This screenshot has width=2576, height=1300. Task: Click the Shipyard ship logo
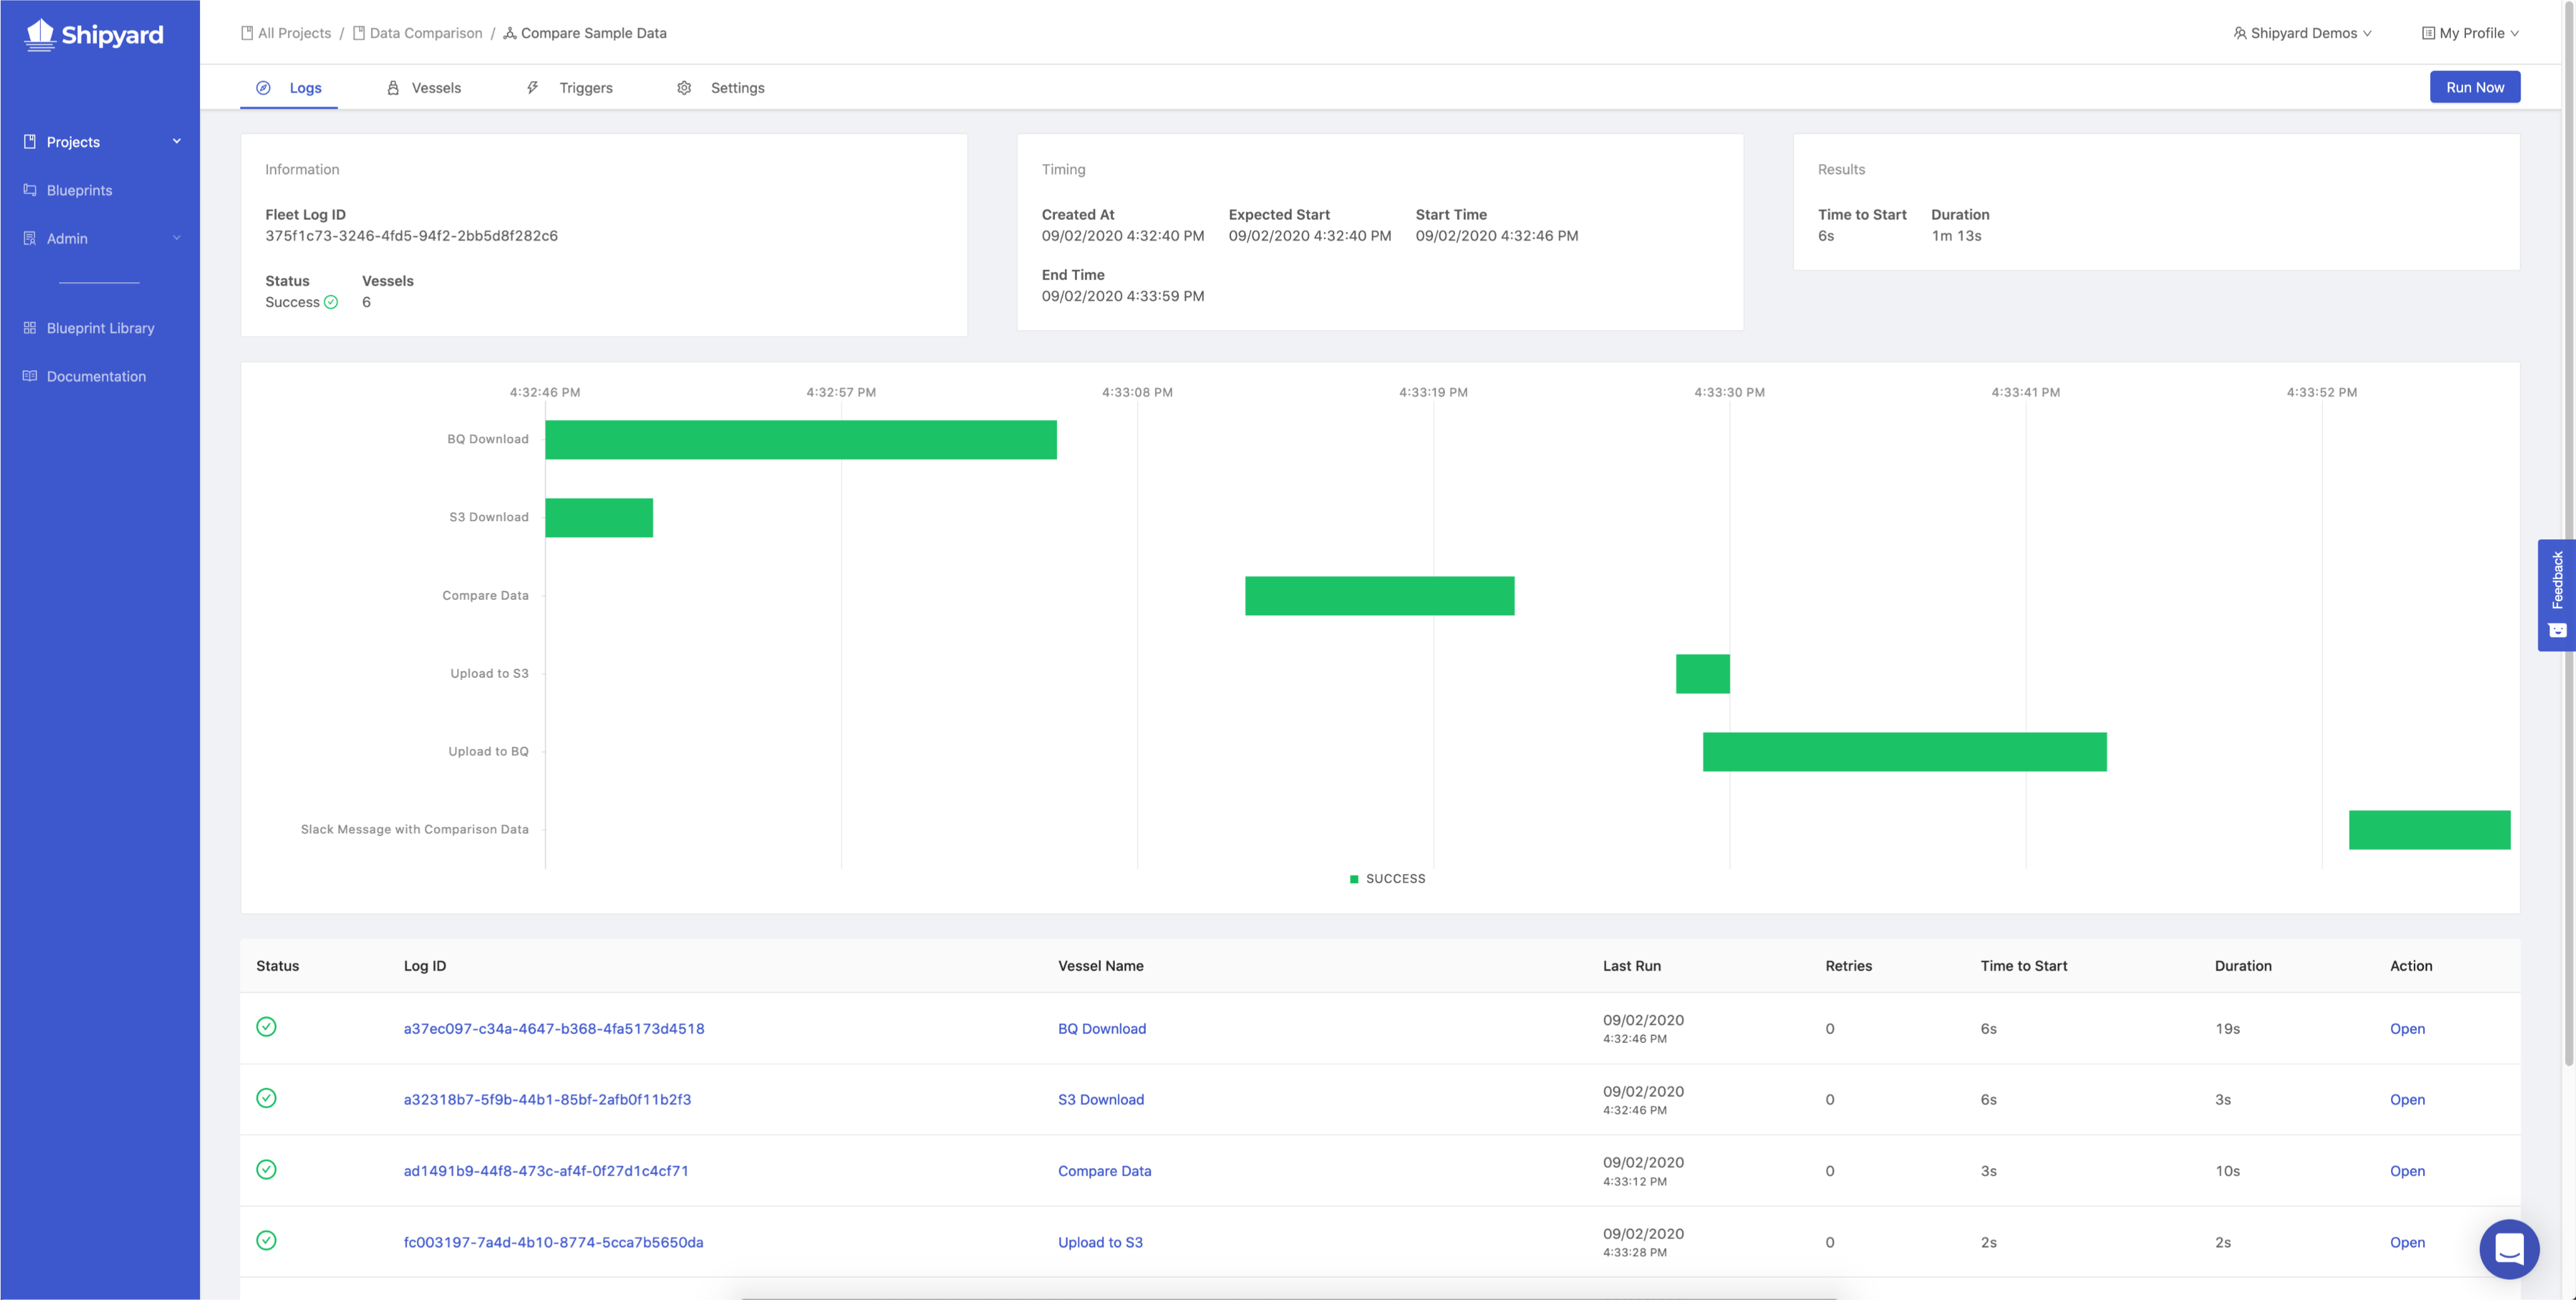[40, 35]
